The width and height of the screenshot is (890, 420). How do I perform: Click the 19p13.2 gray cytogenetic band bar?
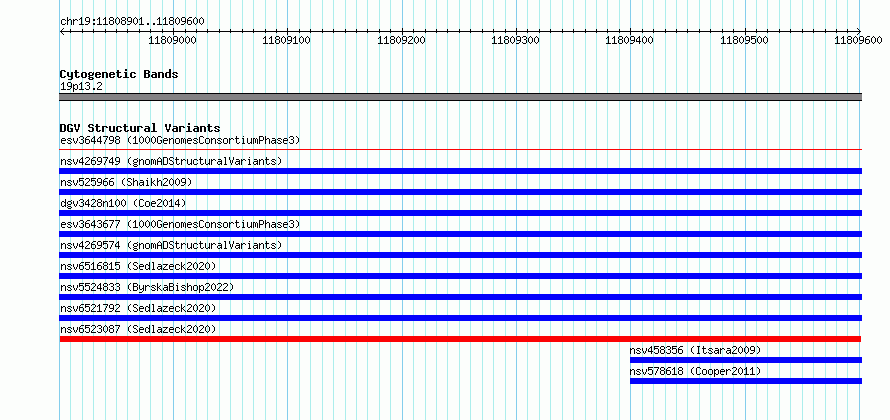point(460,97)
